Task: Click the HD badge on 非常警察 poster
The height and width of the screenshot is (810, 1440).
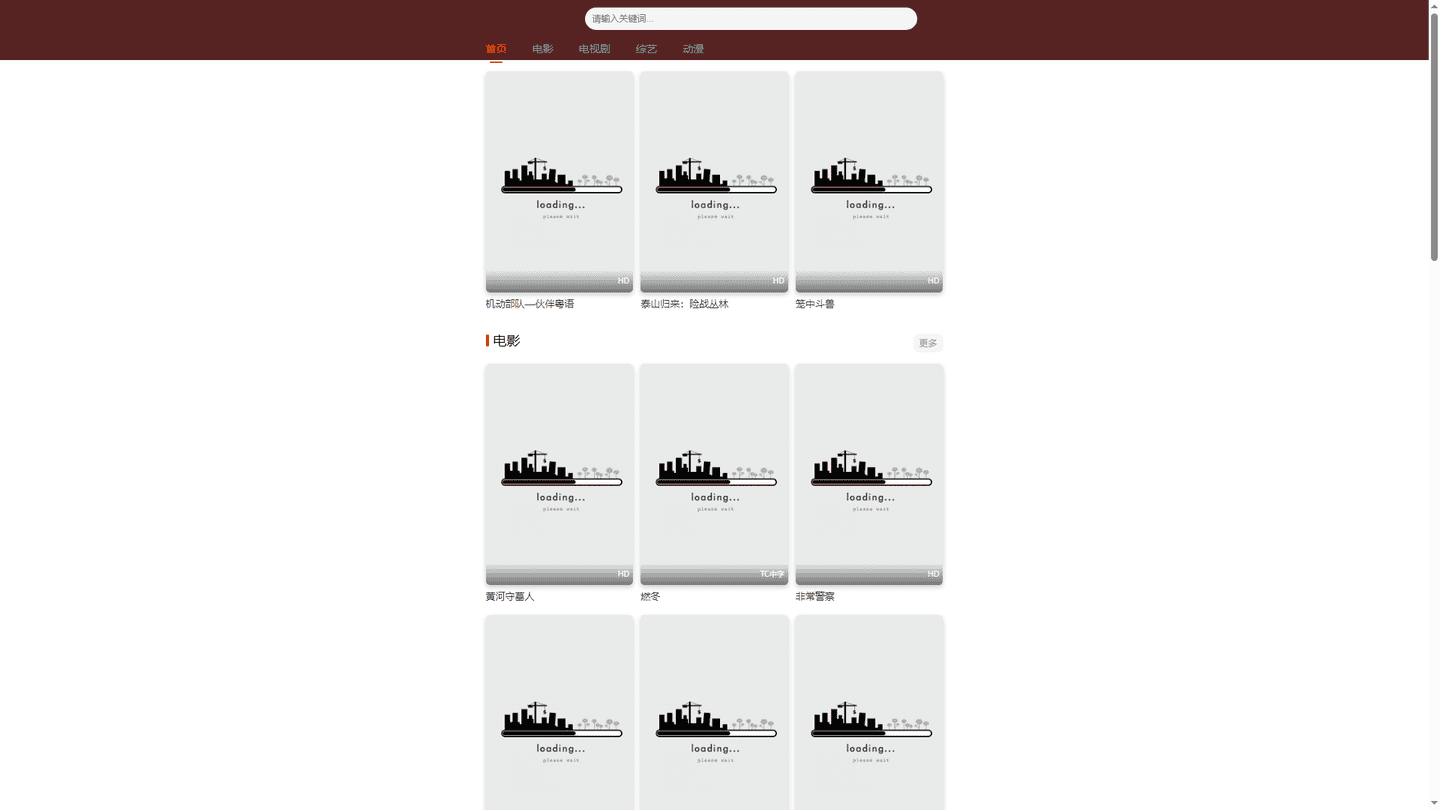Action: pyautogui.click(x=933, y=574)
